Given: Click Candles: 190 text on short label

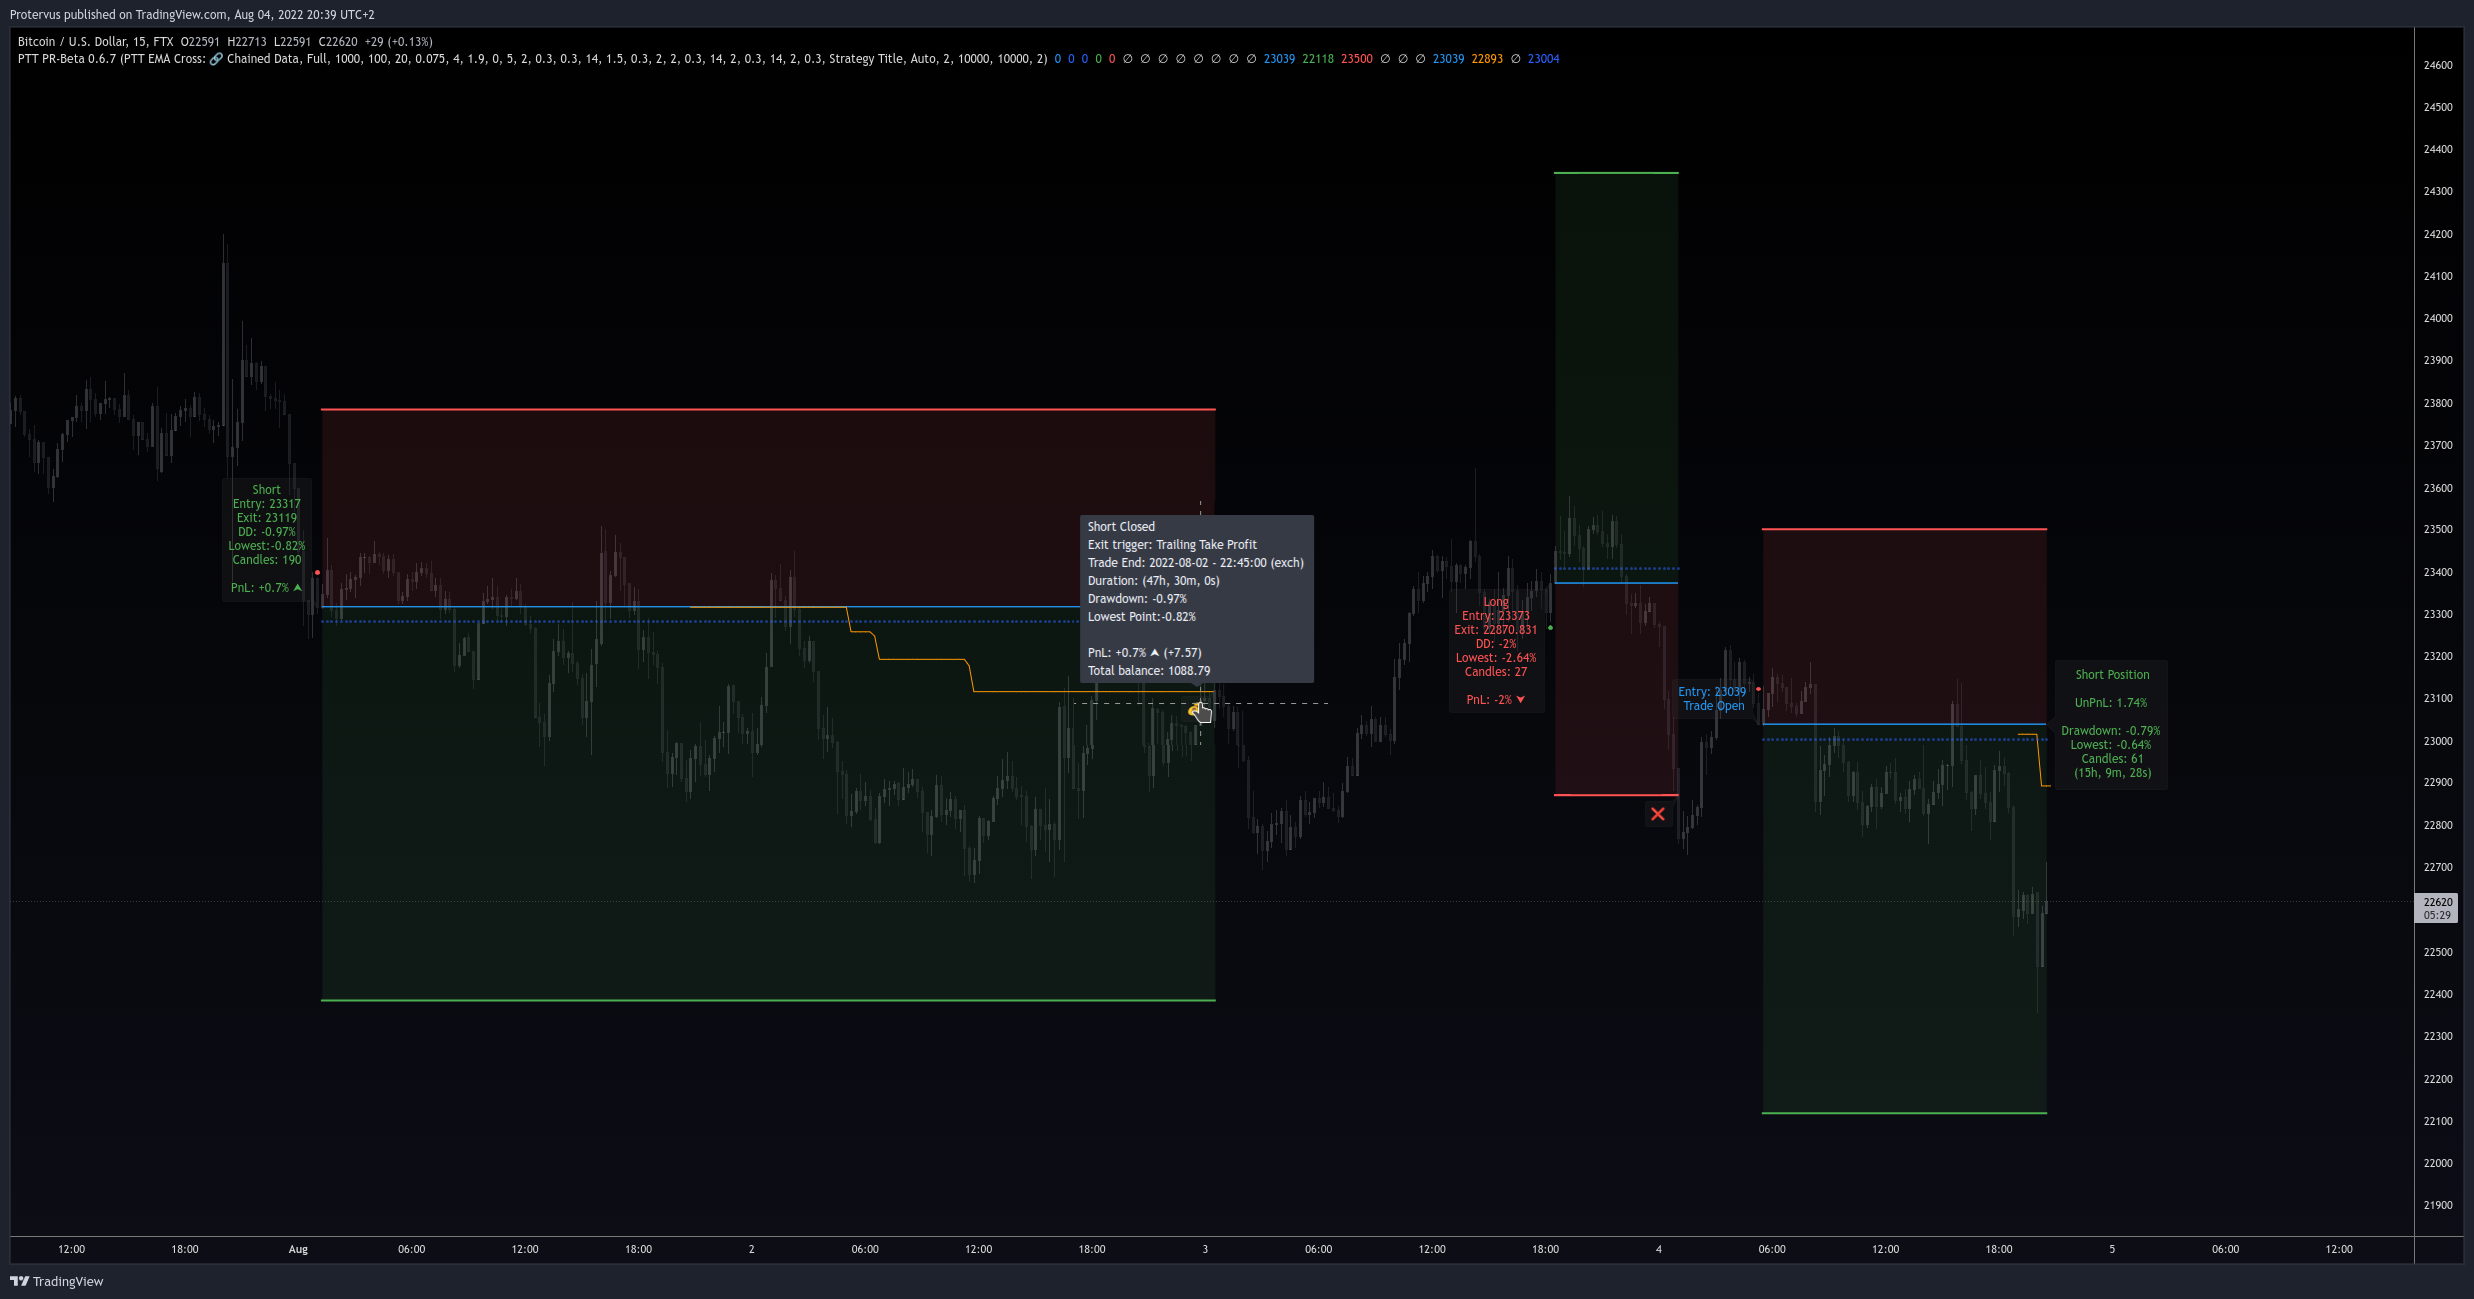Looking at the screenshot, I should 266,560.
